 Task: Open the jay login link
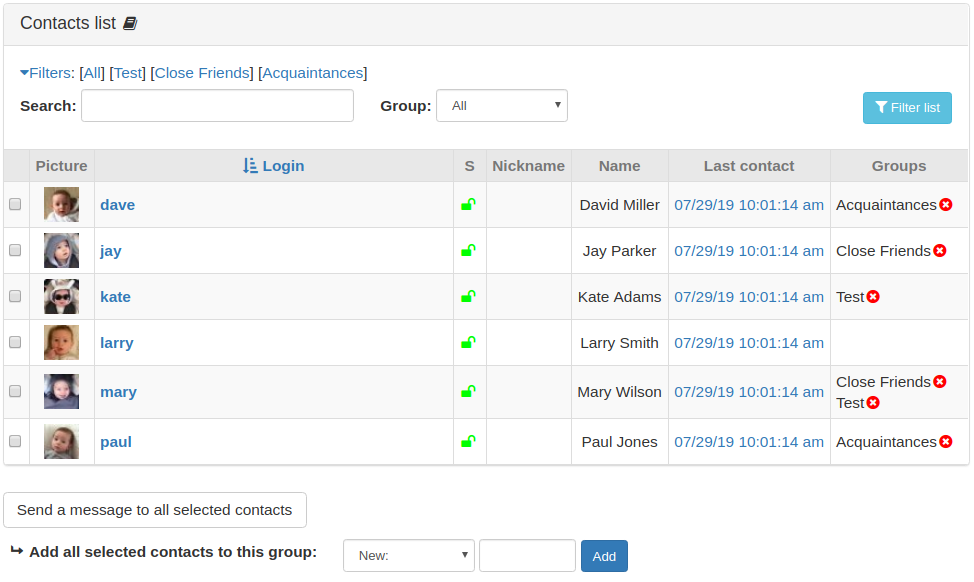coord(111,250)
